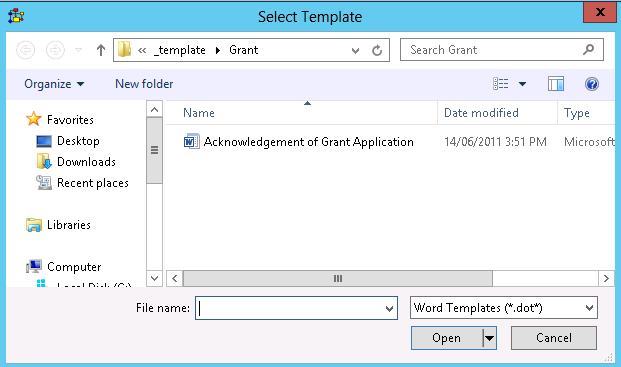Click the Downloads folder icon in Favorites
621x367 pixels.
(44, 162)
